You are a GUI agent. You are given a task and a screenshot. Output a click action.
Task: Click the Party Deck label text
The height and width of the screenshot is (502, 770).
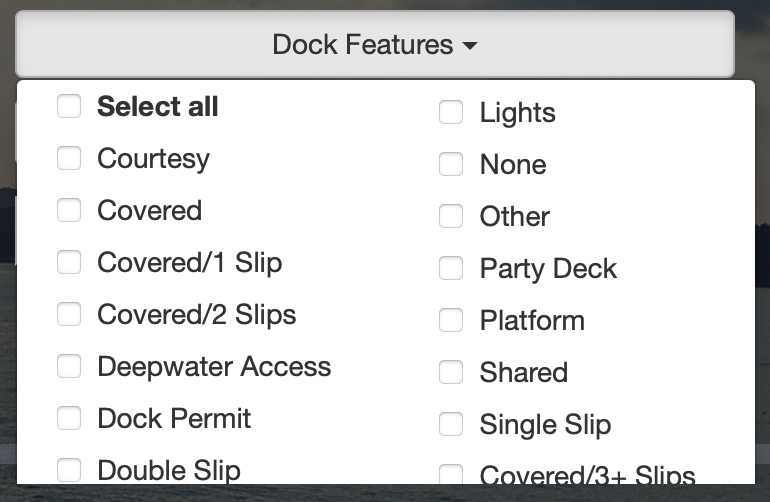548,269
